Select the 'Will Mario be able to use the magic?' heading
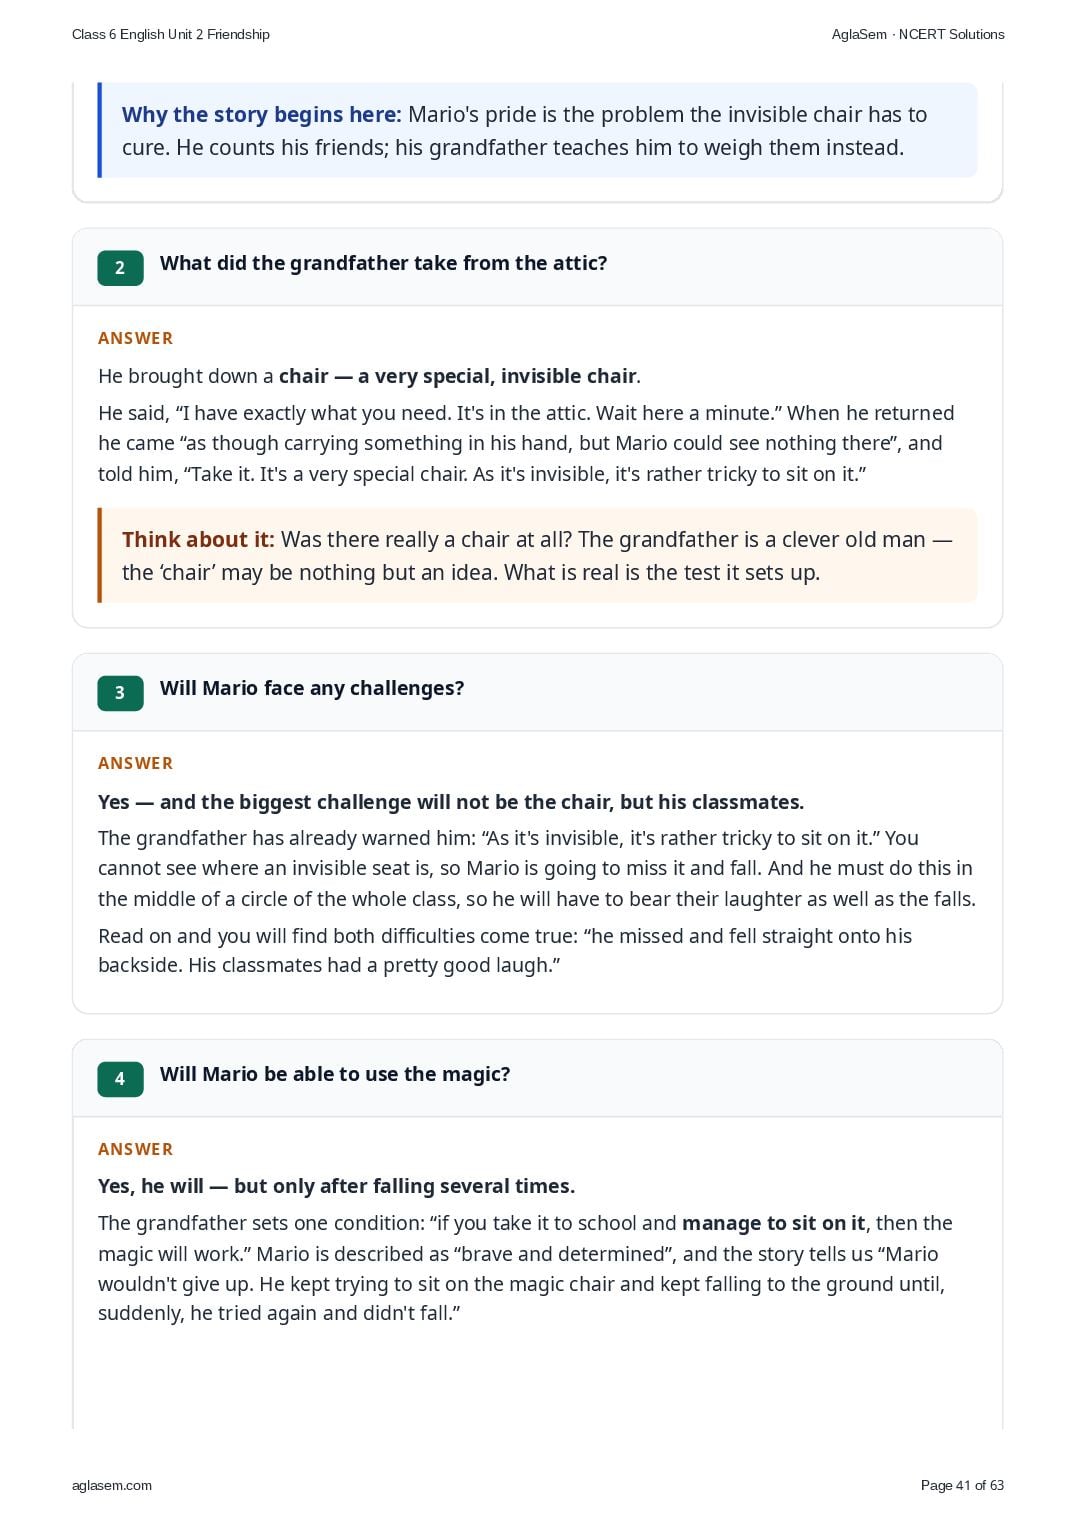This screenshot has width=1076, height=1522. click(x=335, y=1074)
